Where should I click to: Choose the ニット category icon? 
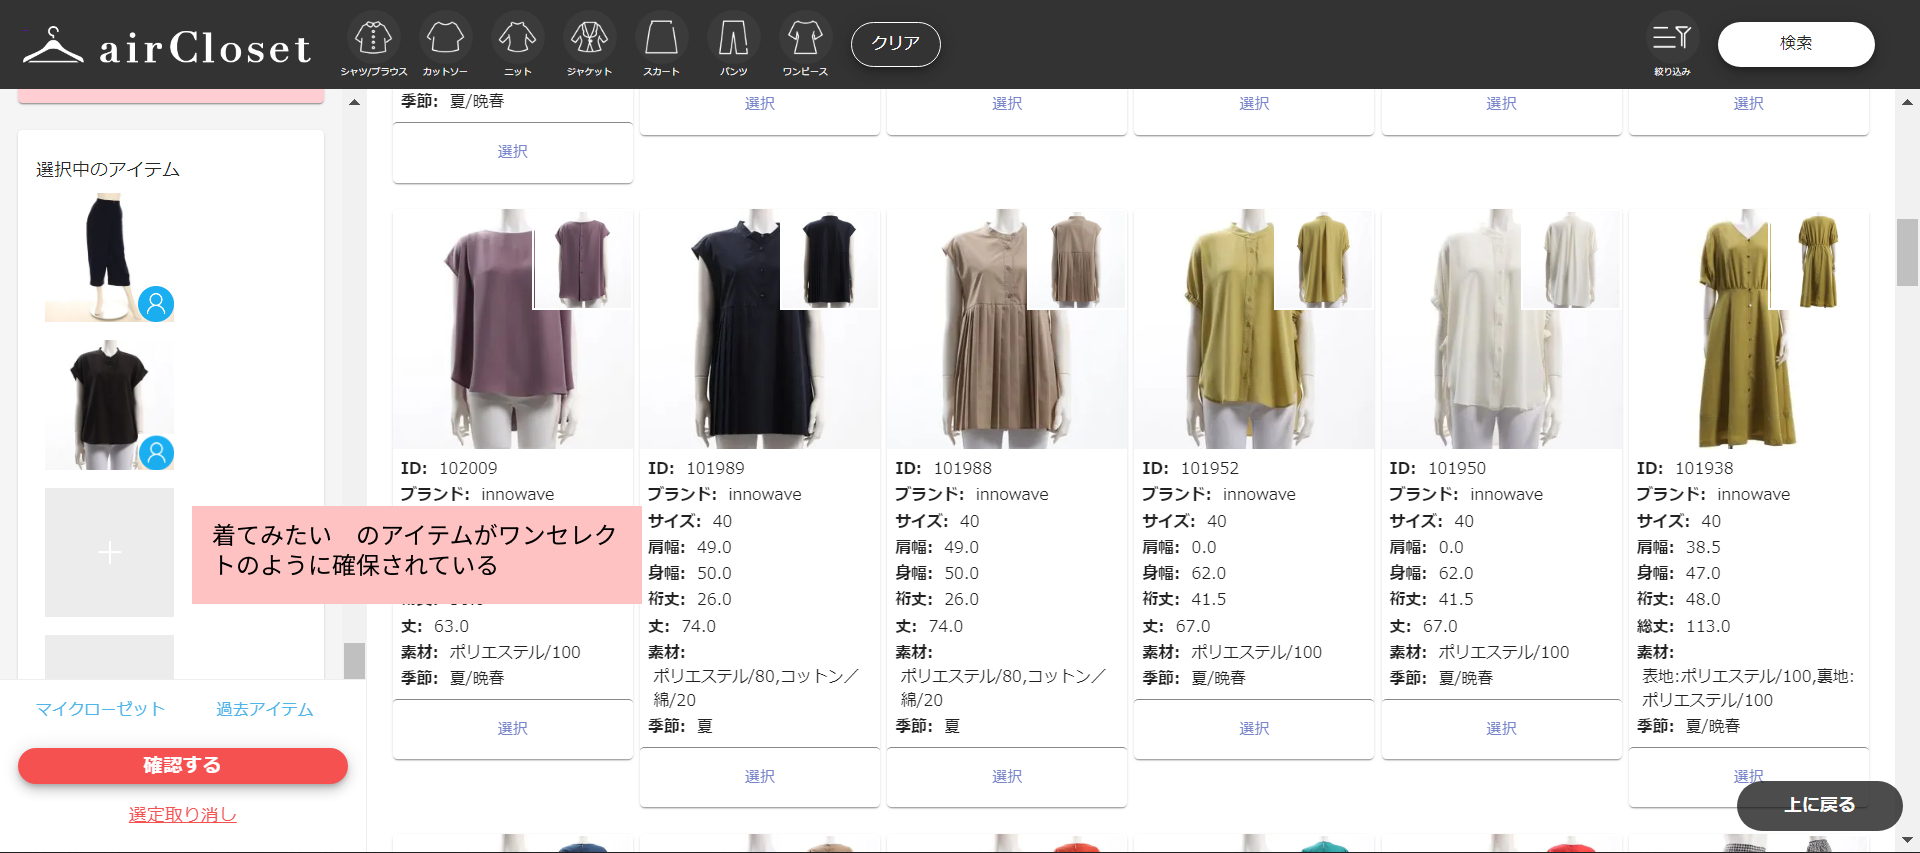pos(517,40)
